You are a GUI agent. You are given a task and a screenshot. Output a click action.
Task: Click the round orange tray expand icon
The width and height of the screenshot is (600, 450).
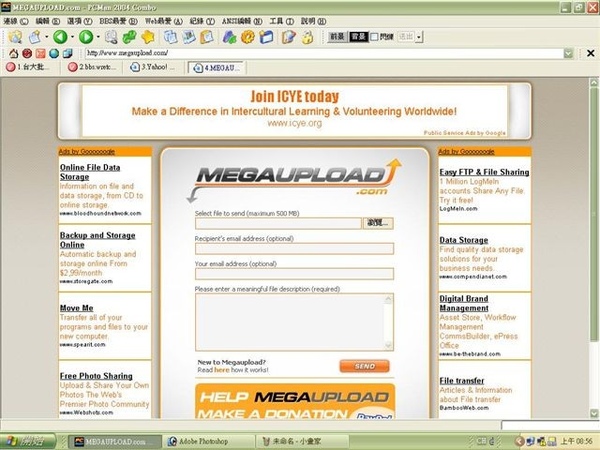[520, 442]
